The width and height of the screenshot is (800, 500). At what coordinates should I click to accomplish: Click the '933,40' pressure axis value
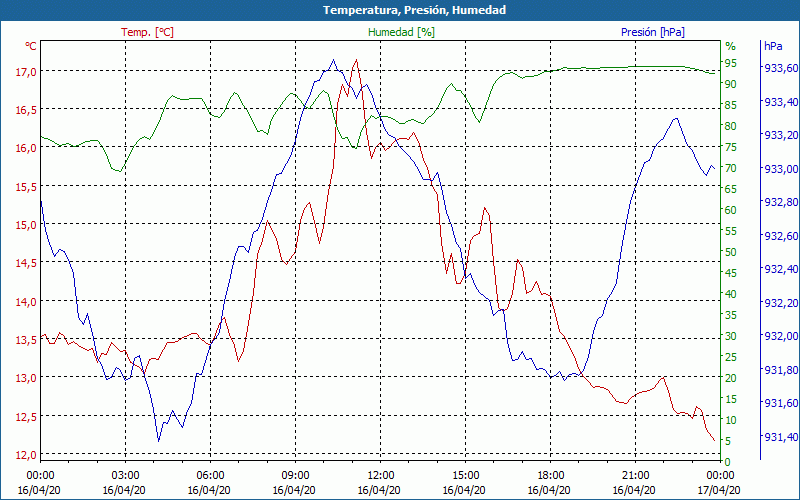click(781, 102)
